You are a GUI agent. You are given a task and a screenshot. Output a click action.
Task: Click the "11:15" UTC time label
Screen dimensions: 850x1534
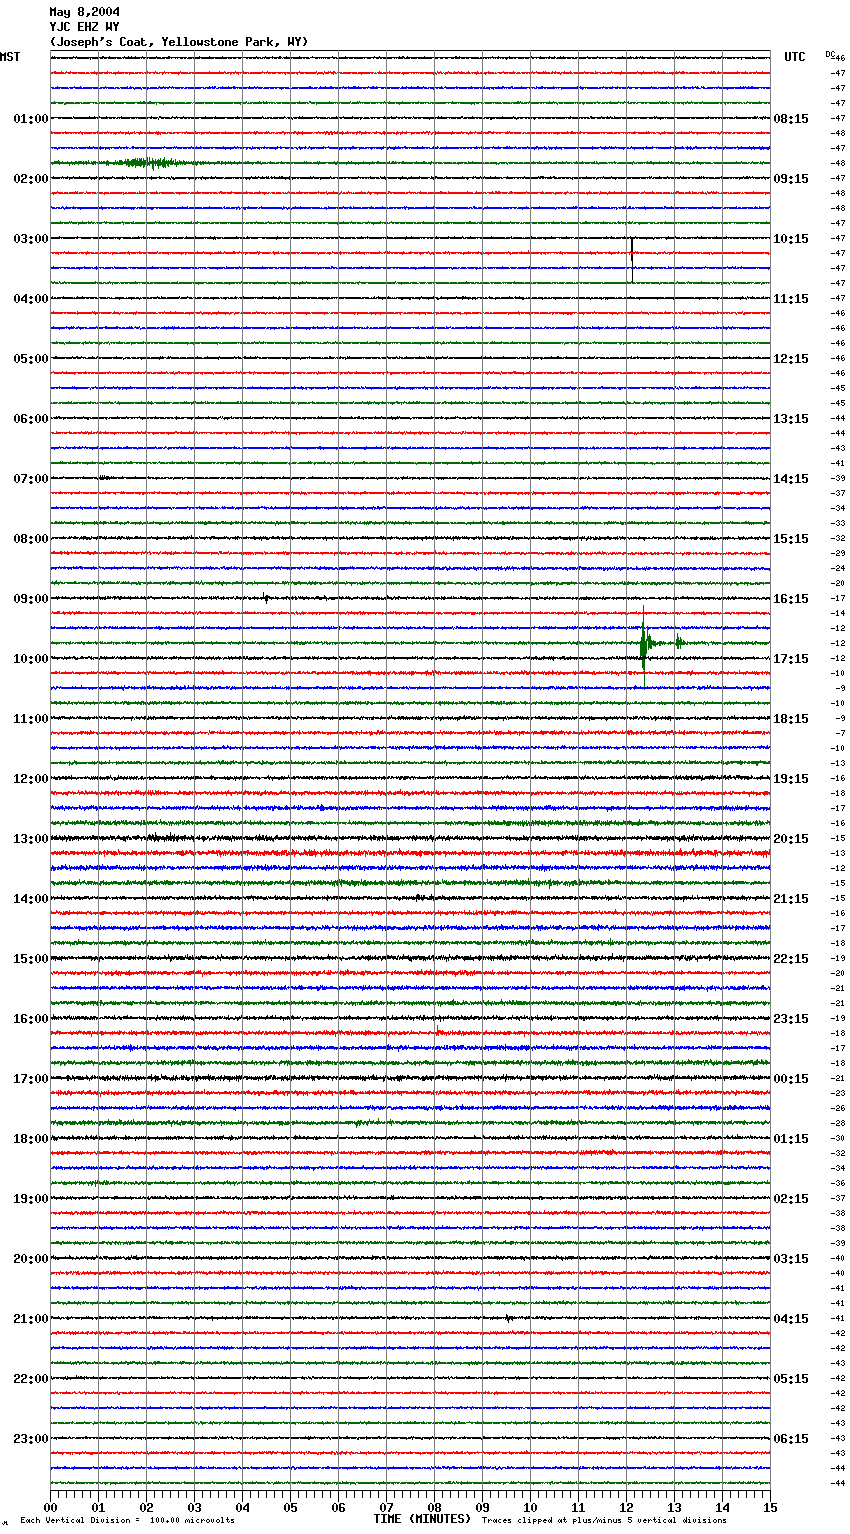(791, 299)
